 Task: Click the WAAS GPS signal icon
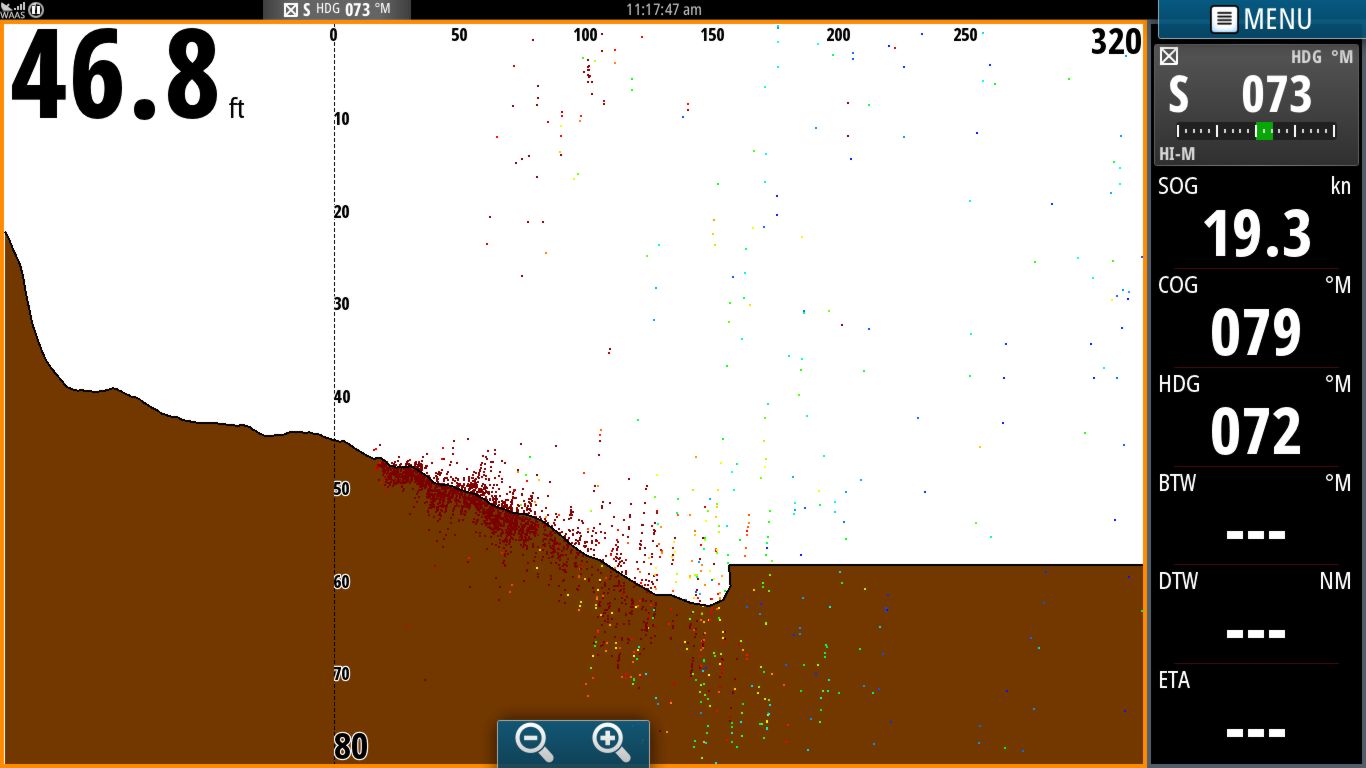(x=13, y=10)
